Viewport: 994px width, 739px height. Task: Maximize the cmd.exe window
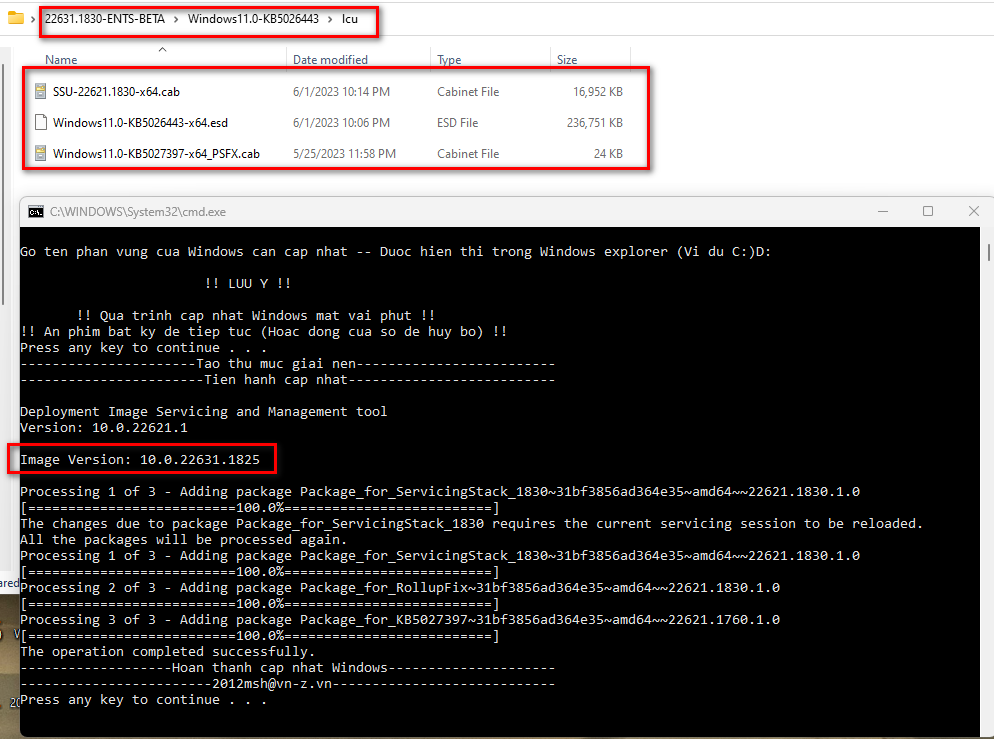pos(927,211)
